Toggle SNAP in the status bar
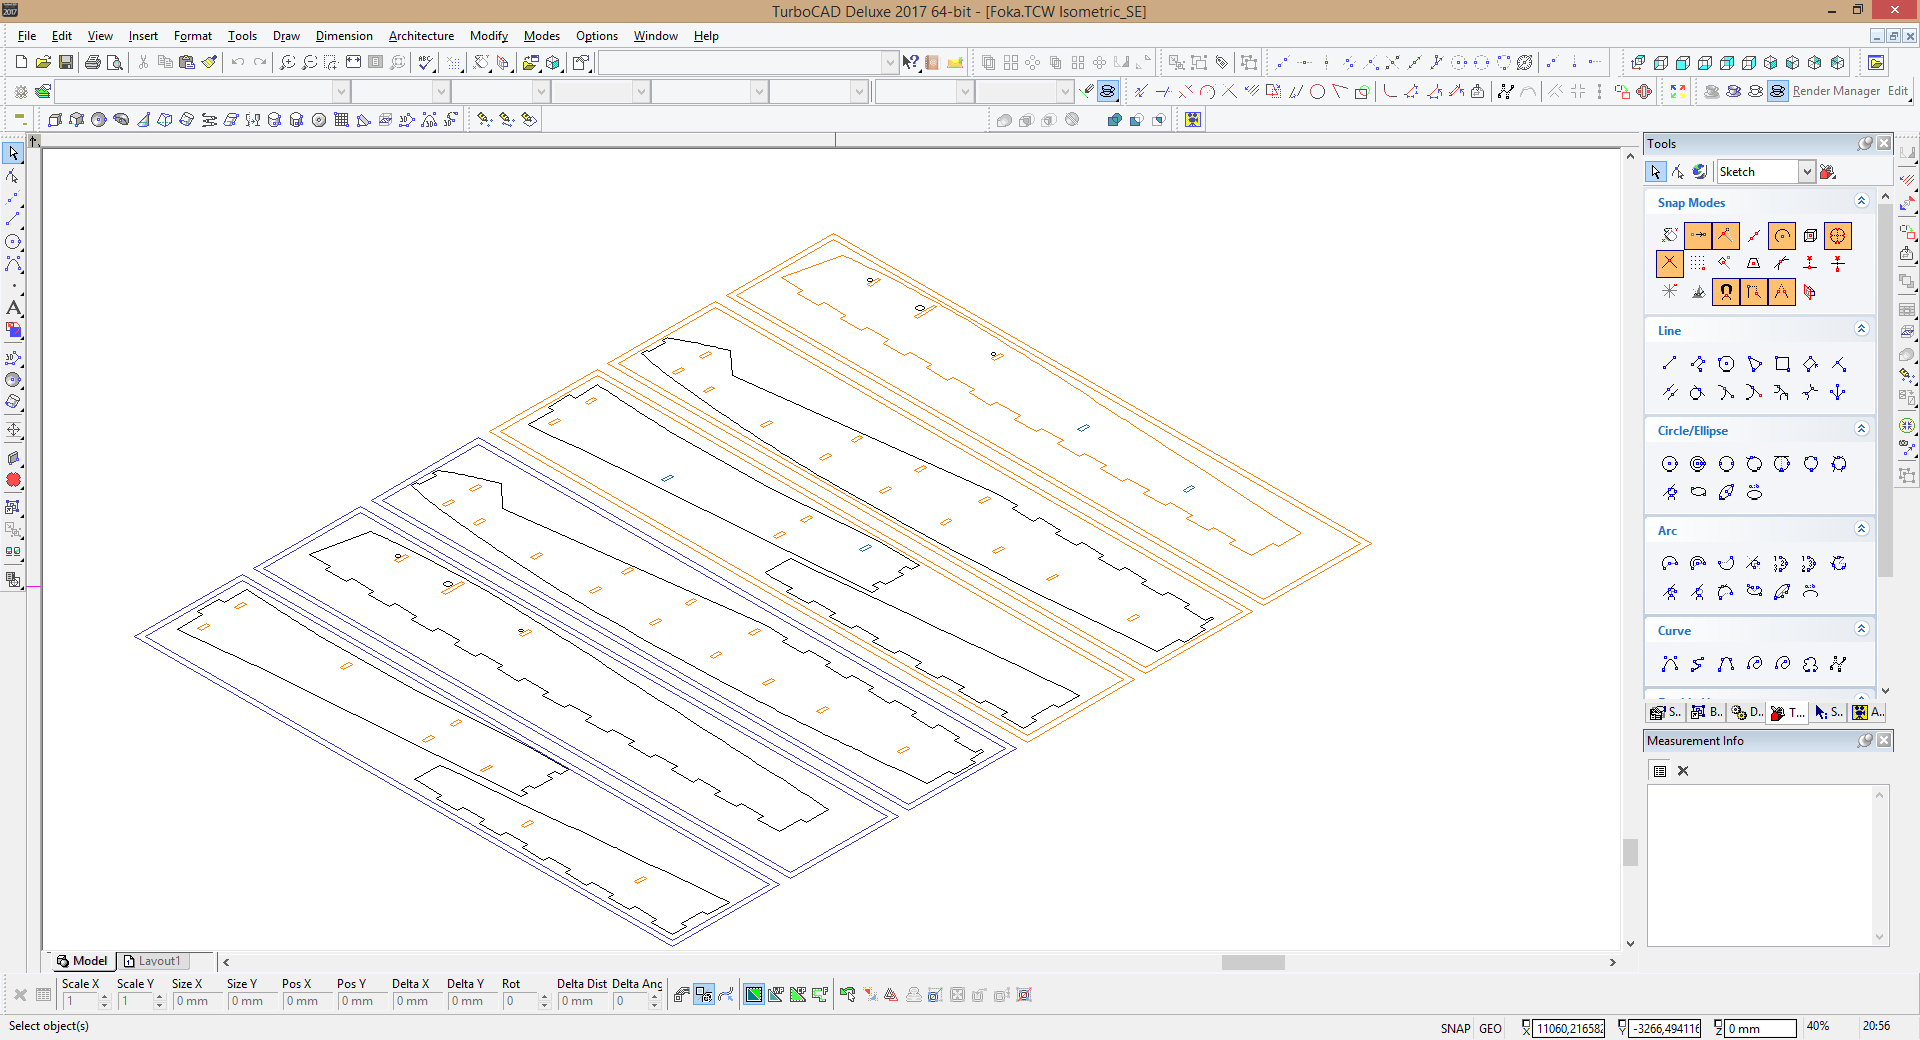Viewport: 1920px width, 1040px height. (x=1455, y=1028)
